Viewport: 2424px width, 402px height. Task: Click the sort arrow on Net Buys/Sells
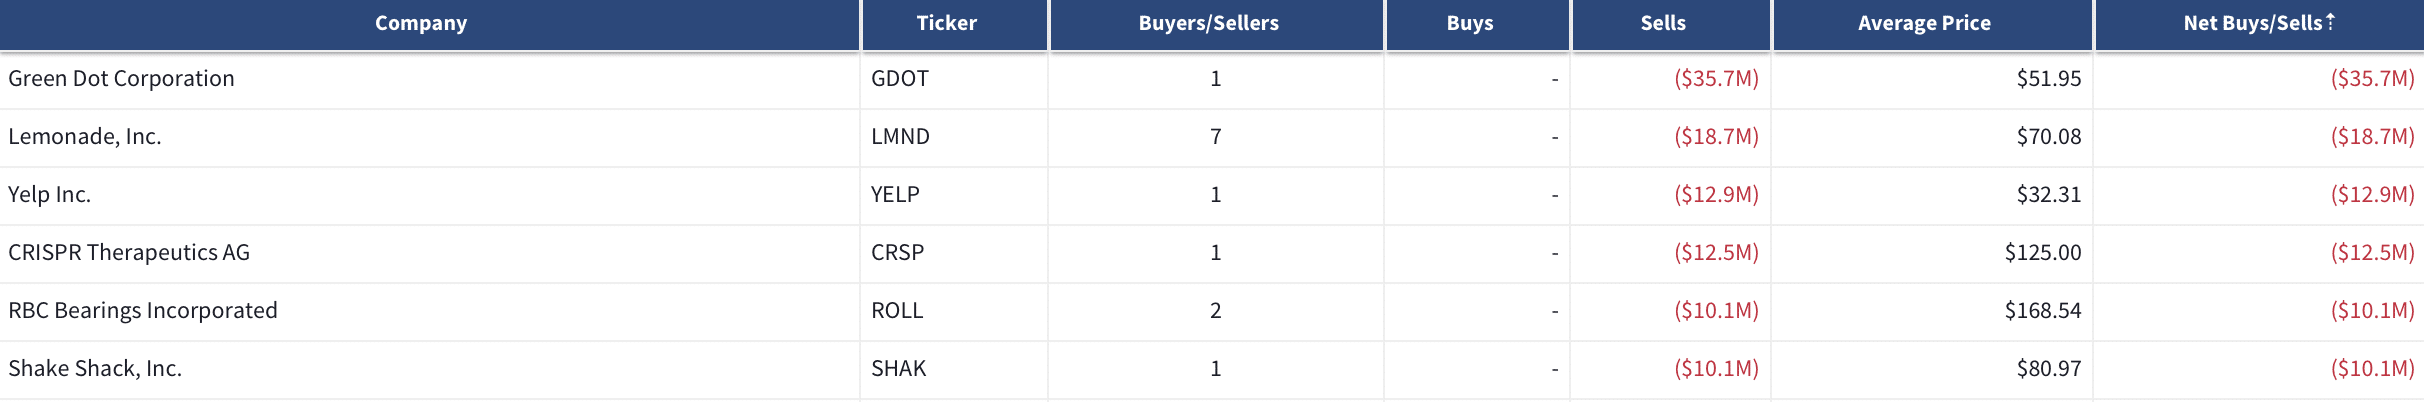pos(2330,21)
